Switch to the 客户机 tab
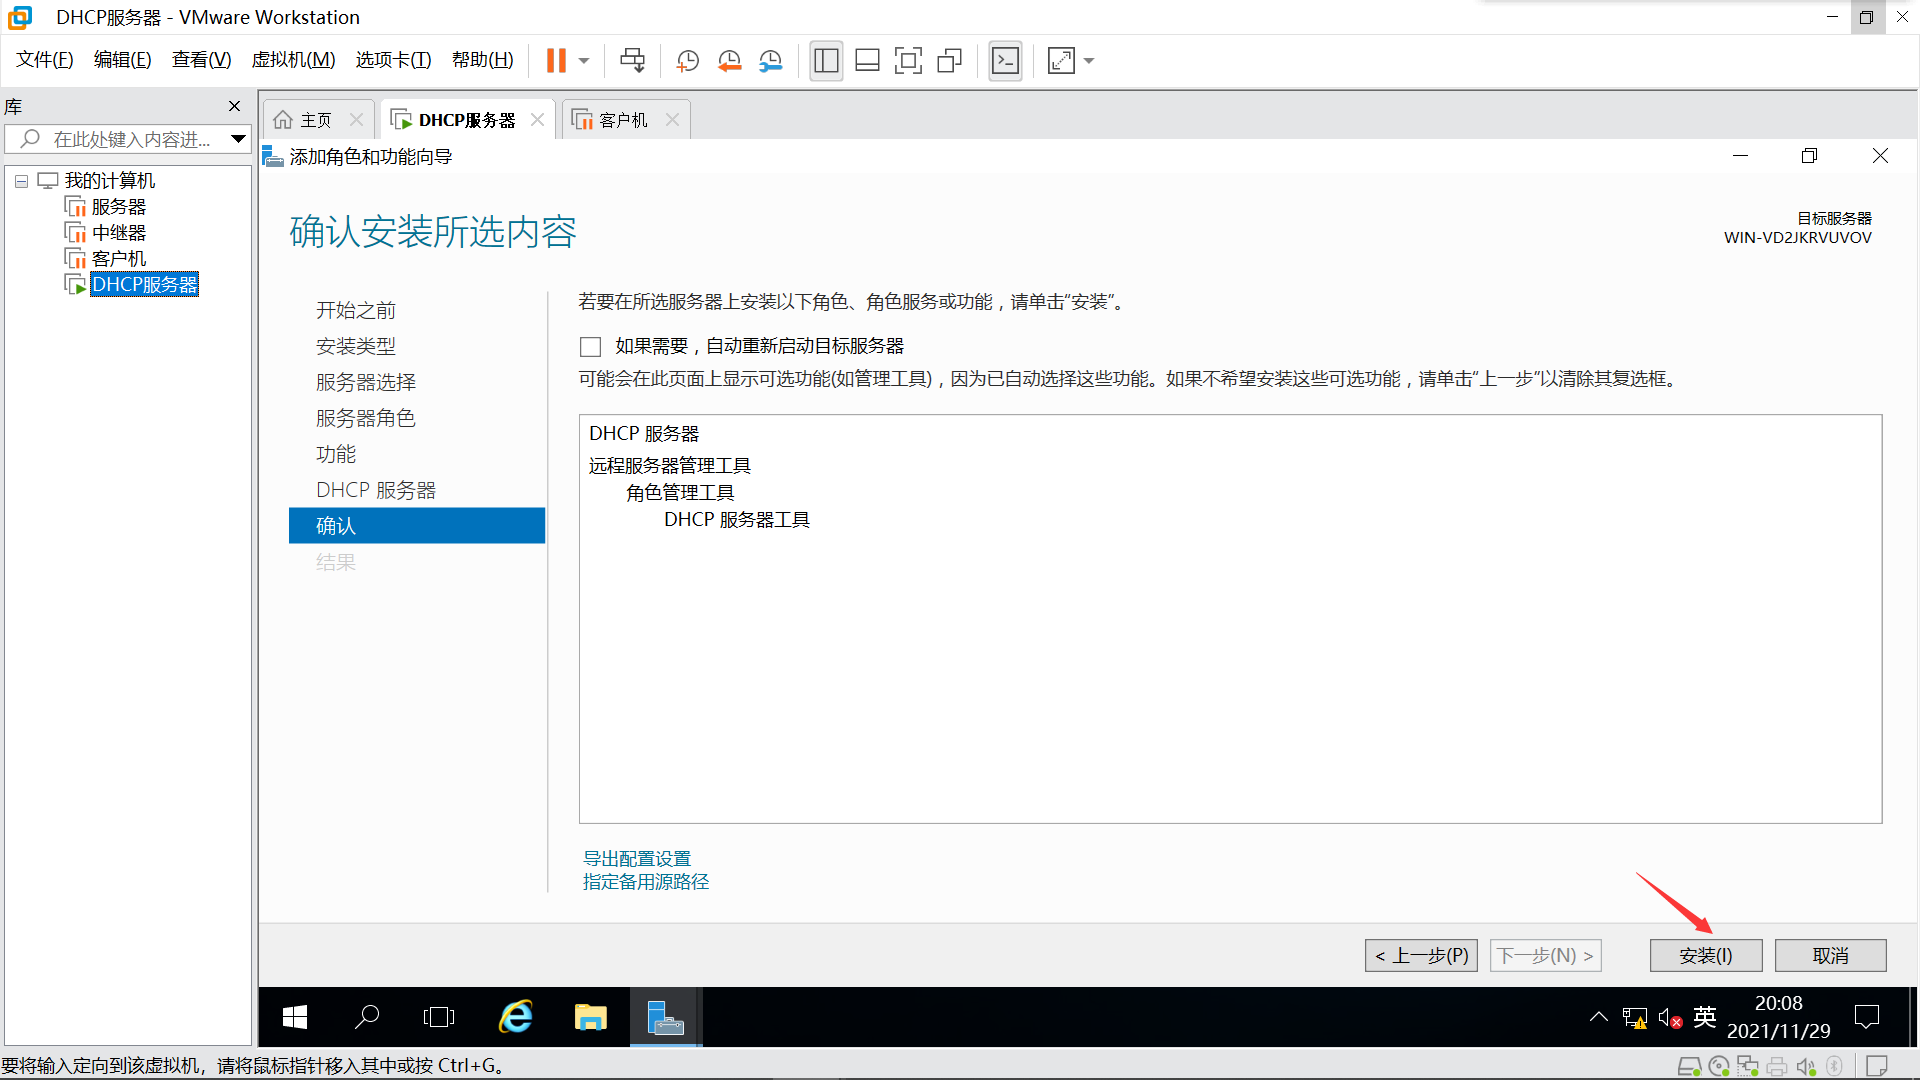The width and height of the screenshot is (1920, 1080). [622, 120]
